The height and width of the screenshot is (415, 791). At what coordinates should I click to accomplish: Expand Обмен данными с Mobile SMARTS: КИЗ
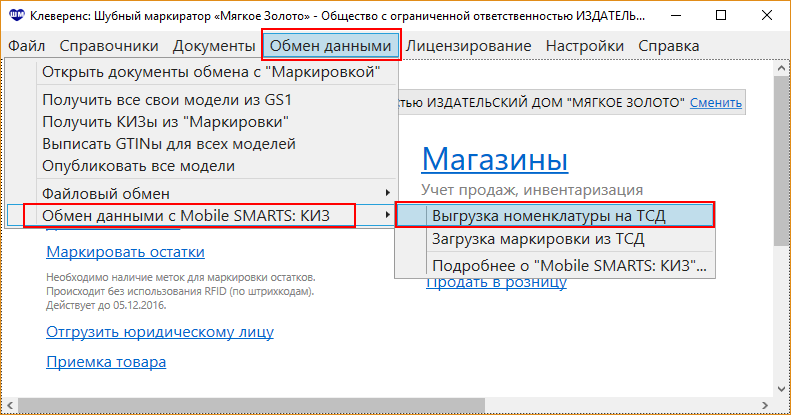coord(202,216)
